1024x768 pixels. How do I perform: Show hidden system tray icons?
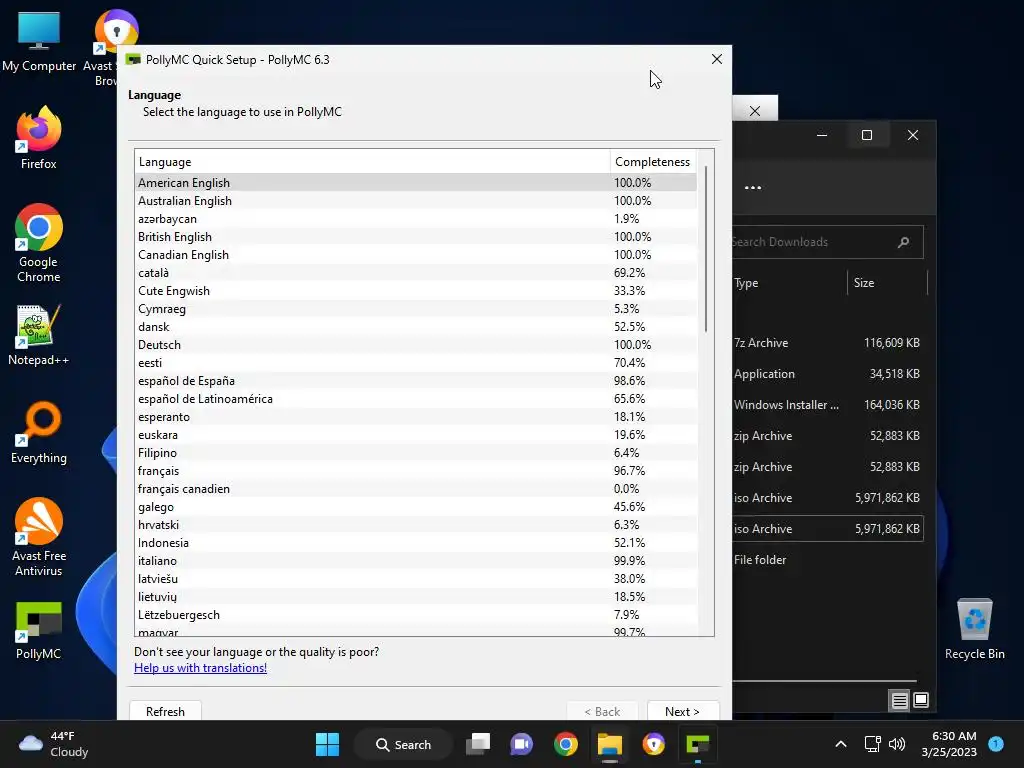841,744
